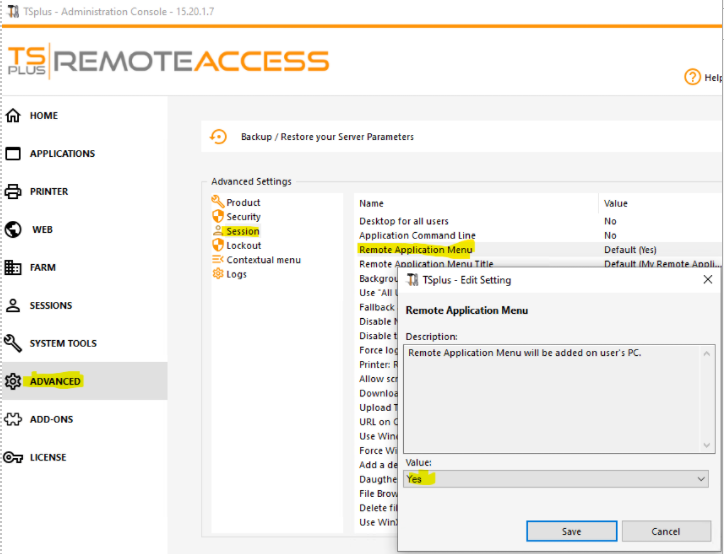
Task: Select Product in Advanced Settings list
Action: pos(242,203)
